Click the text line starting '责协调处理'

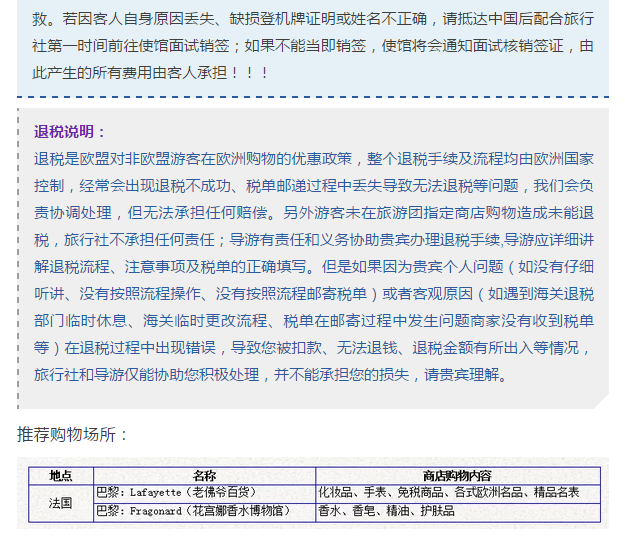coord(313,213)
